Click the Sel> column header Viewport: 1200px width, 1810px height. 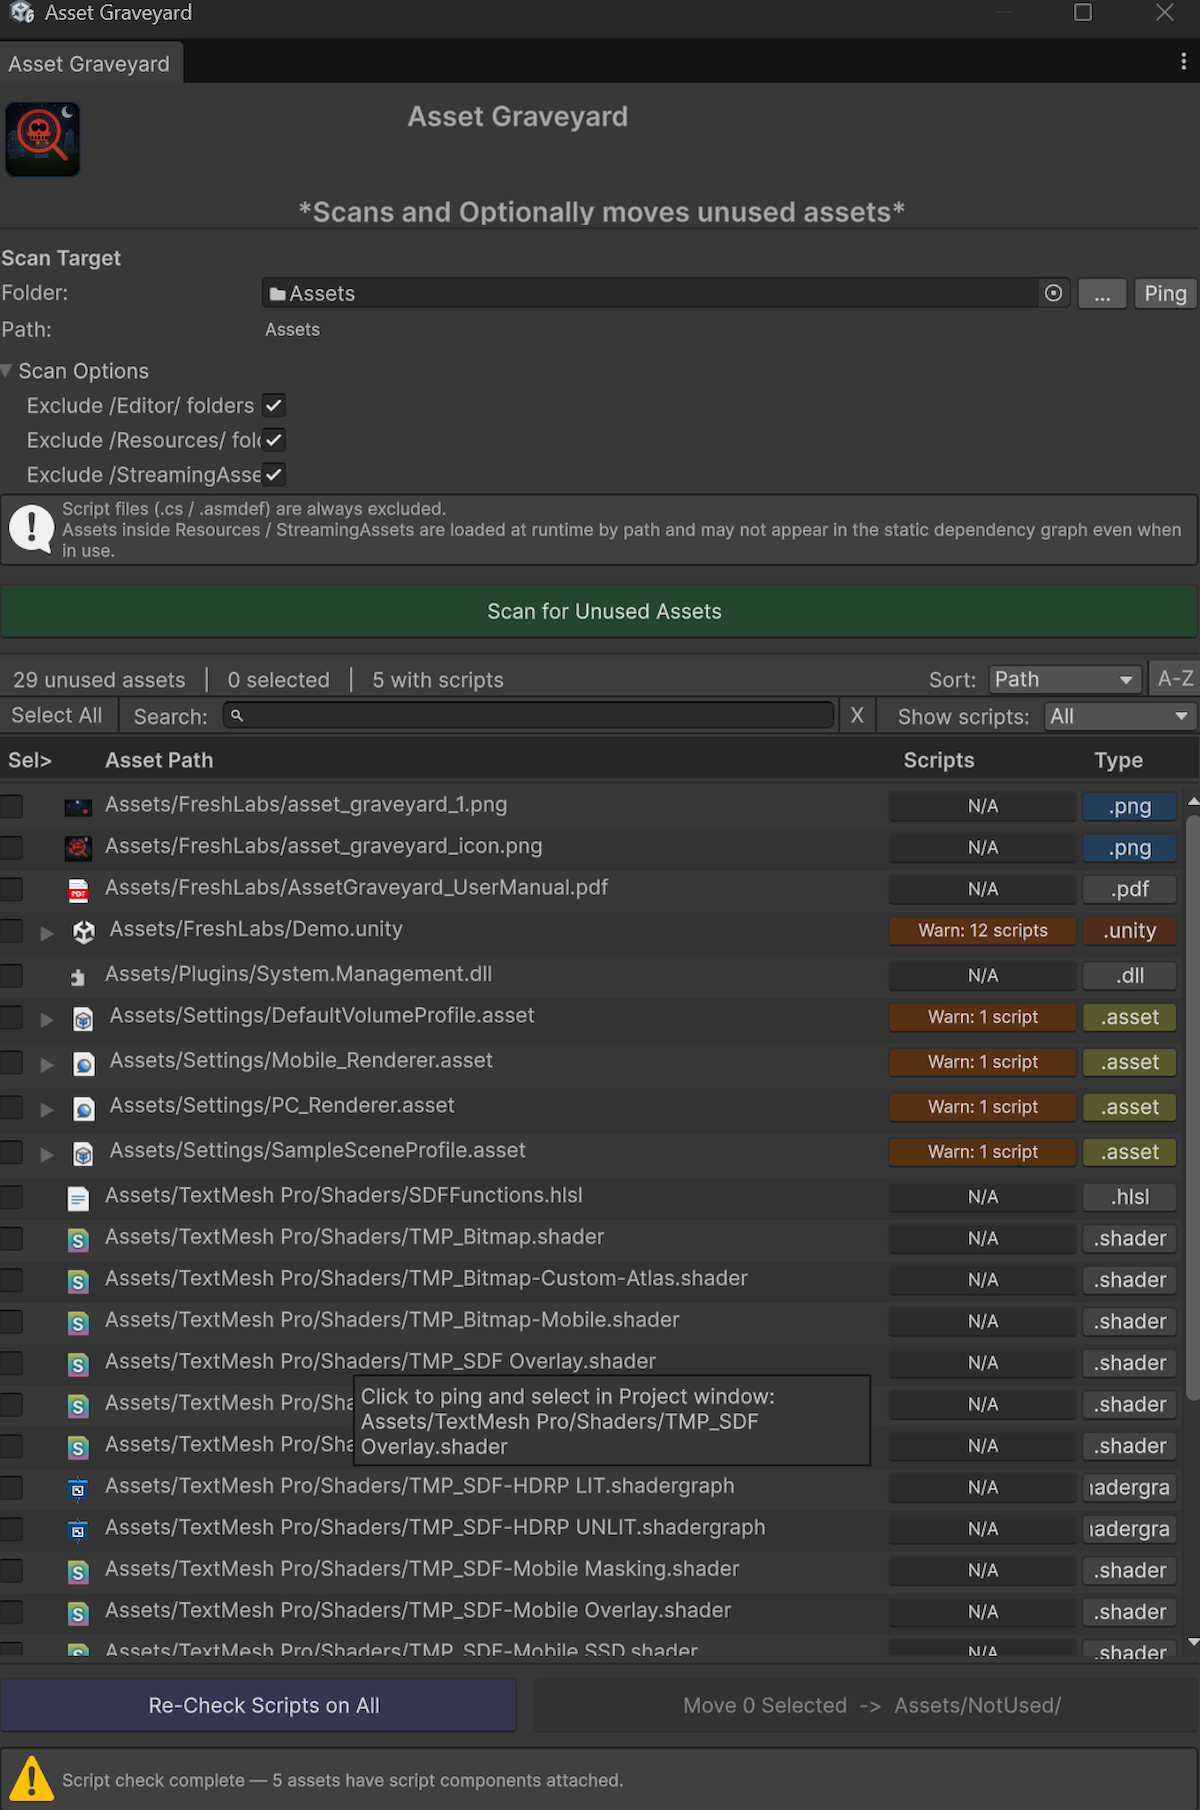coord(30,760)
